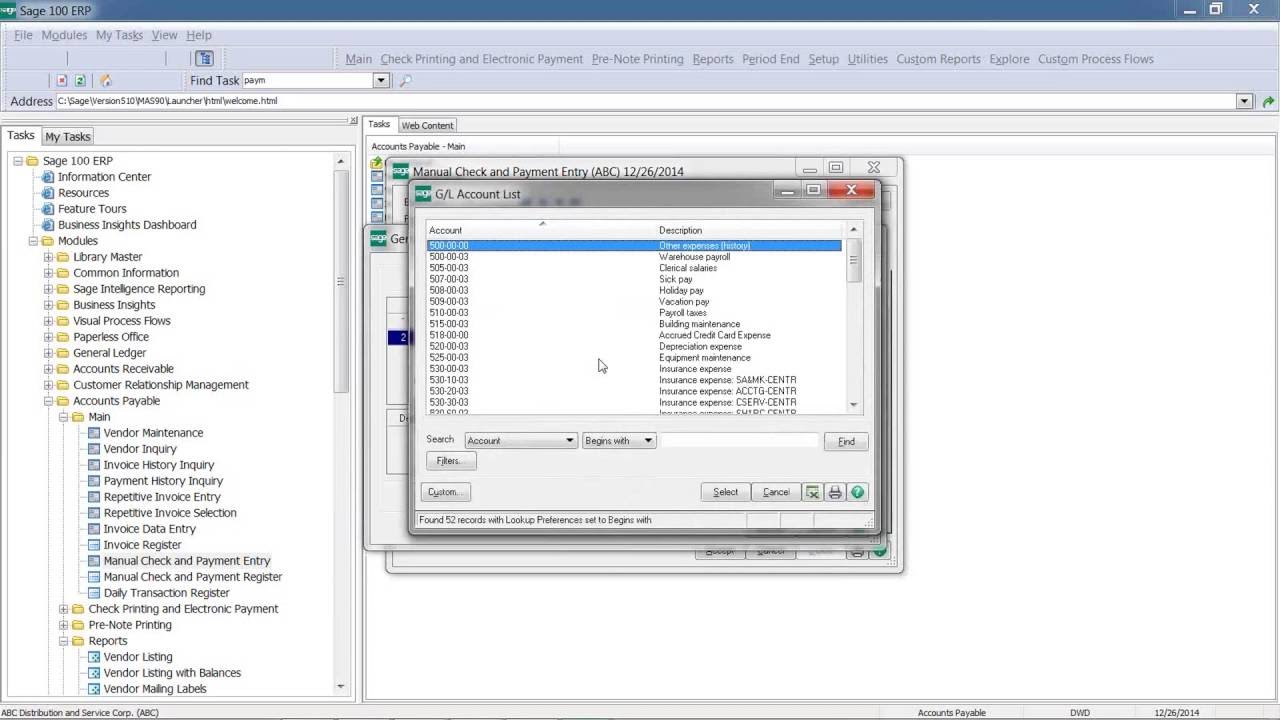Click Select to choose the highlighted account

pyautogui.click(x=724, y=491)
